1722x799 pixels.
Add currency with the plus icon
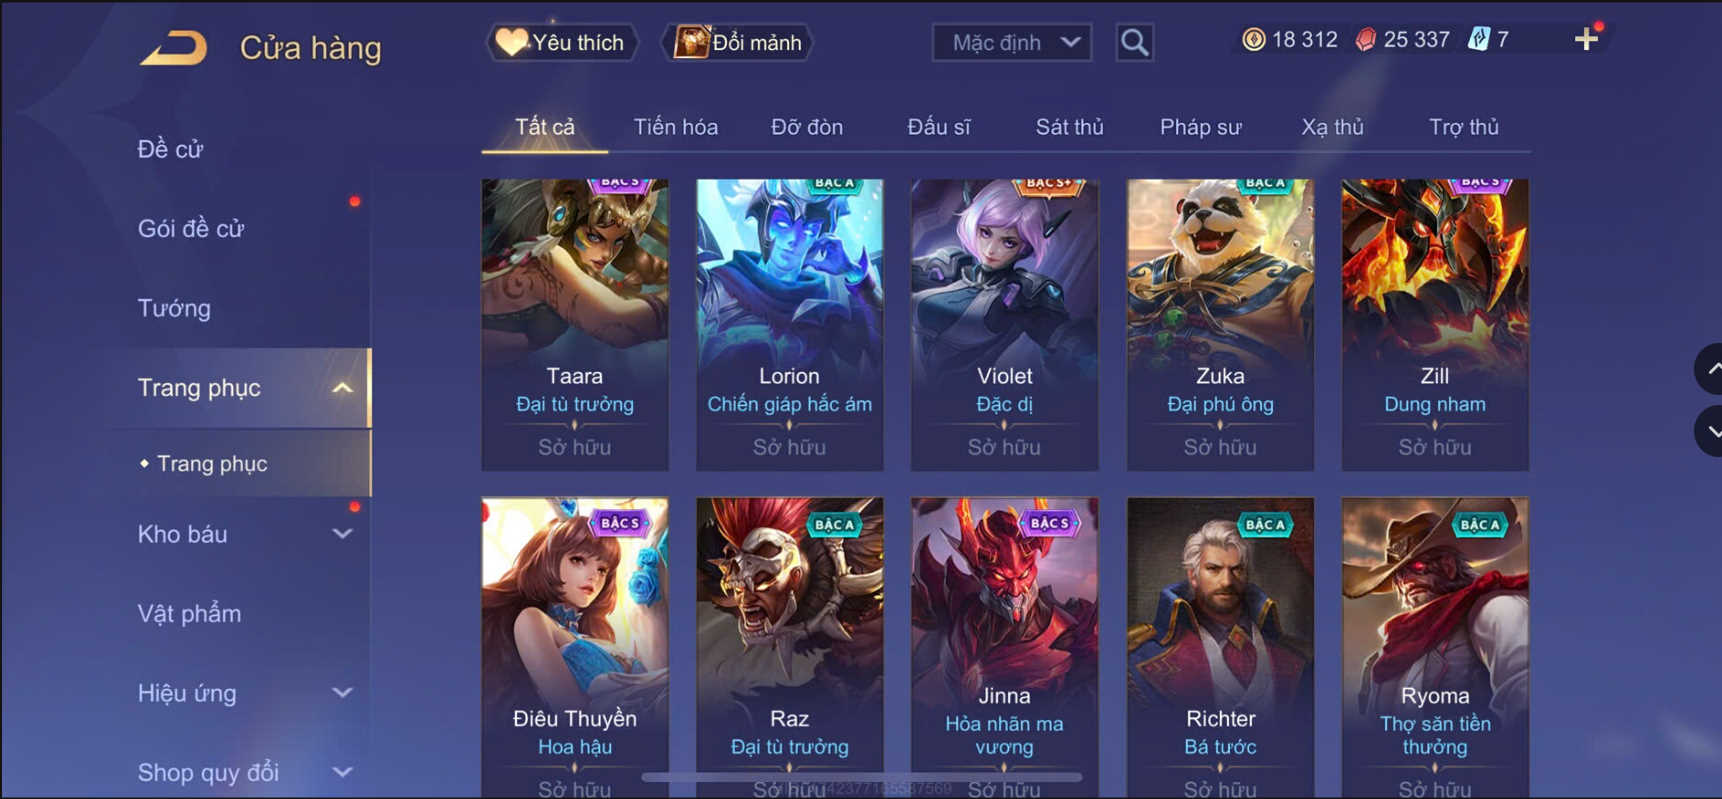click(1586, 39)
